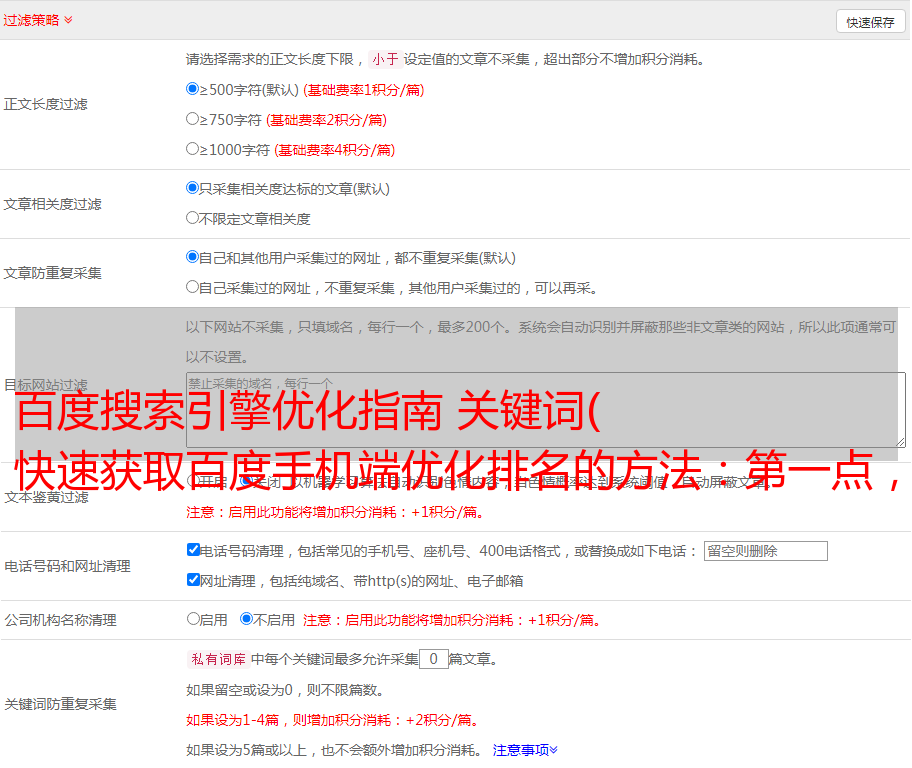Select 启用 for 公司机构名称清理
912x768 pixels.
pos(193,619)
